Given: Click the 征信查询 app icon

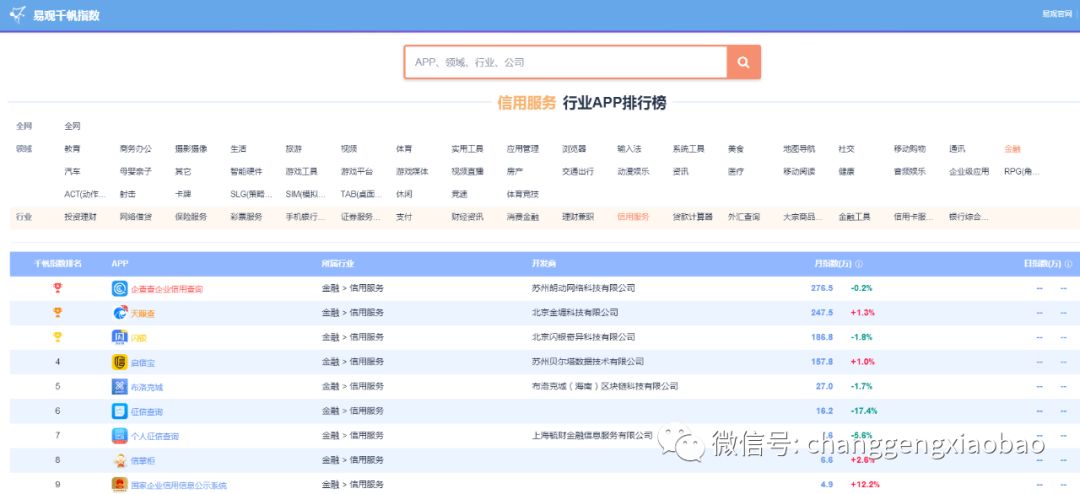Looking at the screenshot, I should pyautogui.click(x=120, y=411).
